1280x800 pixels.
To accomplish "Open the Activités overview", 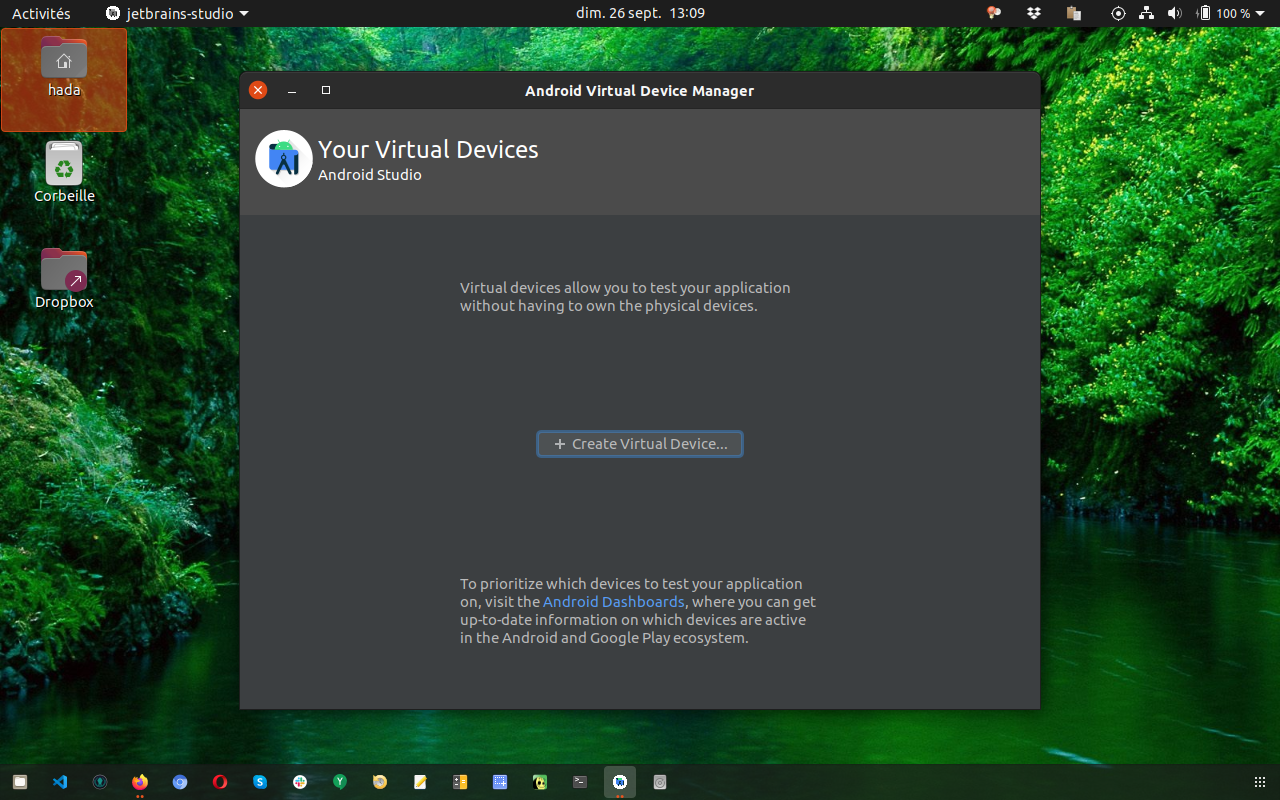I will 41,13.
